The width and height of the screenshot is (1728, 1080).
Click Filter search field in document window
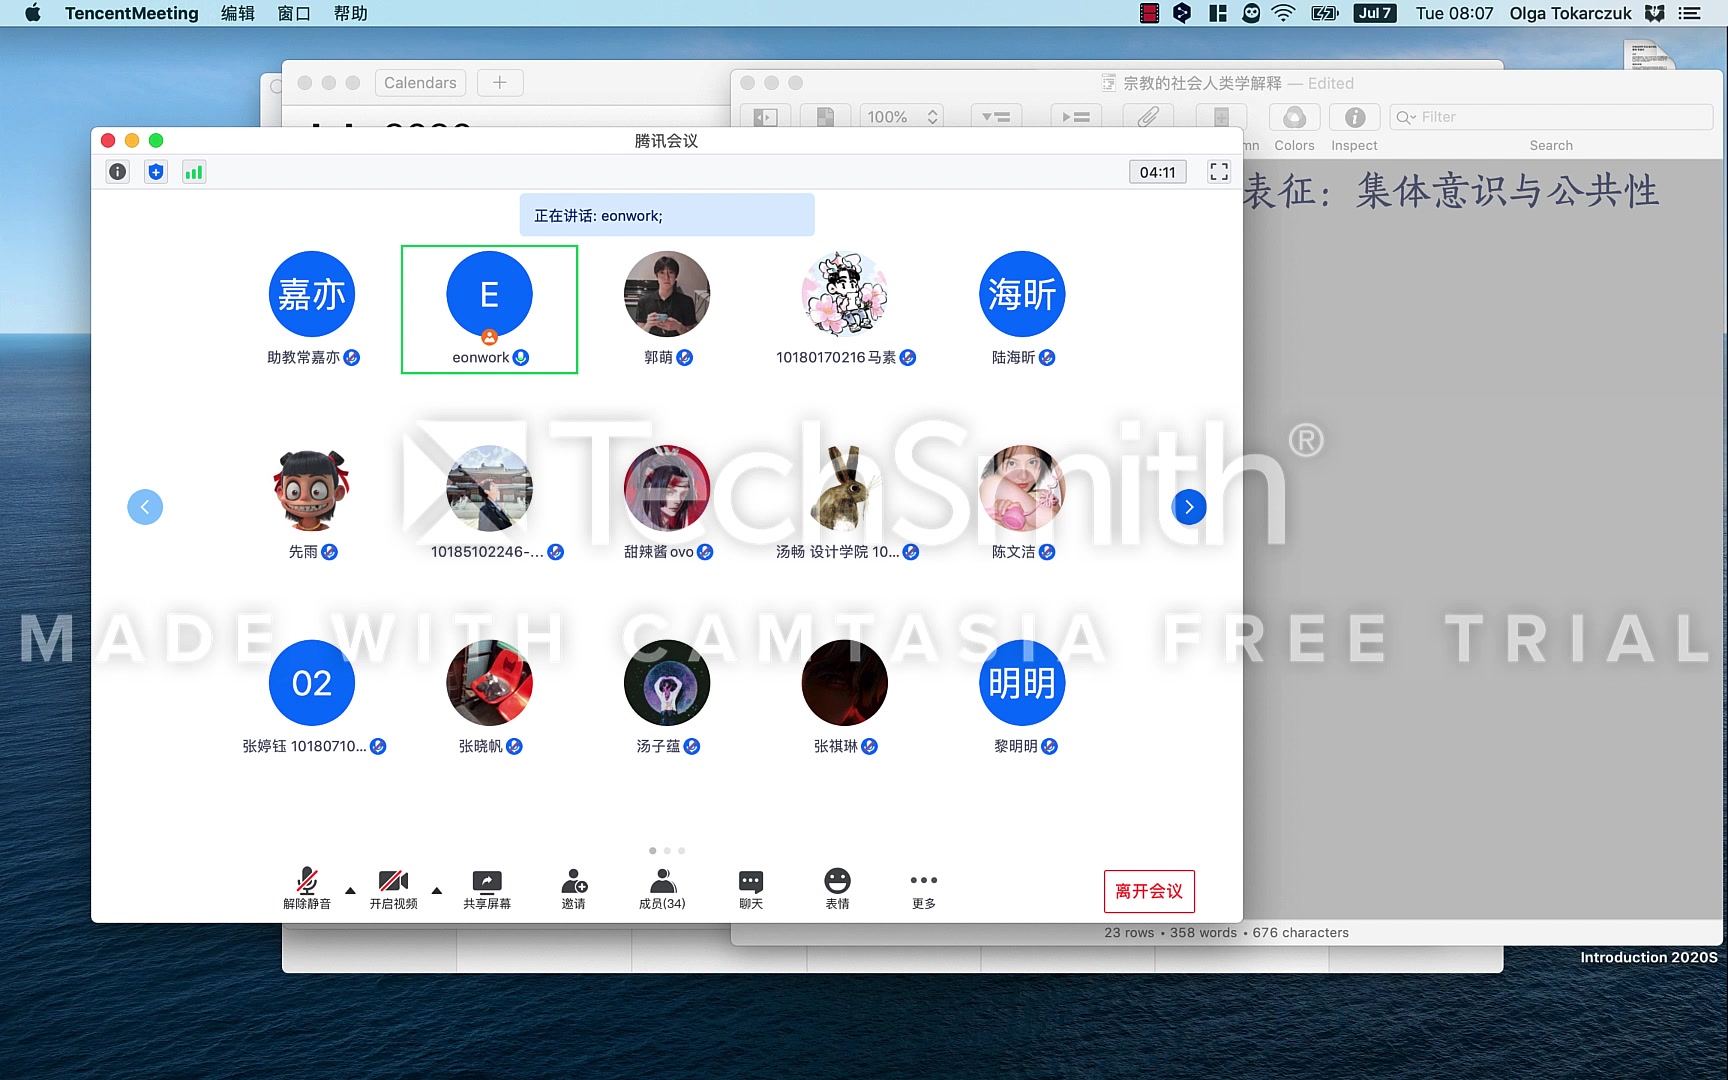point(1551,117)
